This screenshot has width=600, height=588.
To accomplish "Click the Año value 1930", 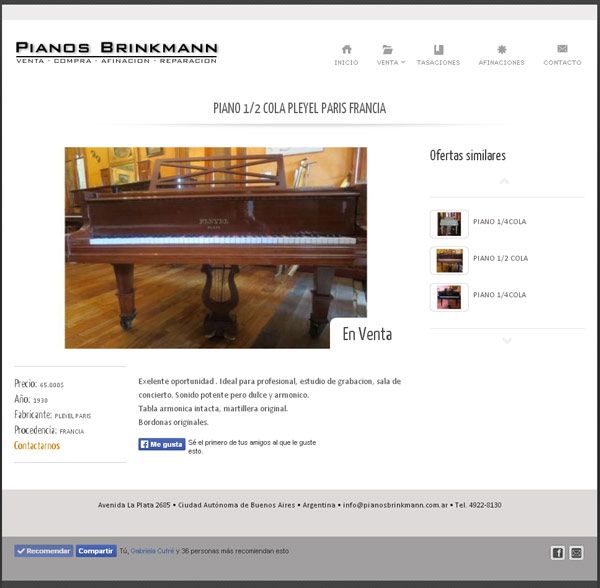I will pos(41,401).
